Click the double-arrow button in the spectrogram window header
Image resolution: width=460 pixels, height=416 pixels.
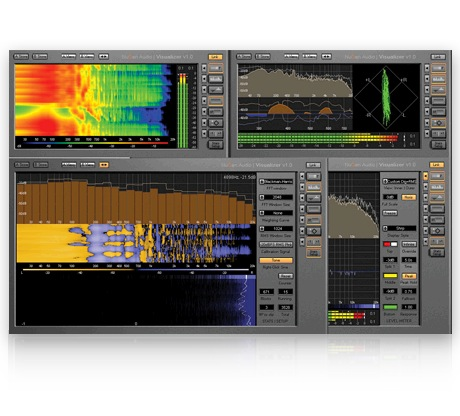104,57
